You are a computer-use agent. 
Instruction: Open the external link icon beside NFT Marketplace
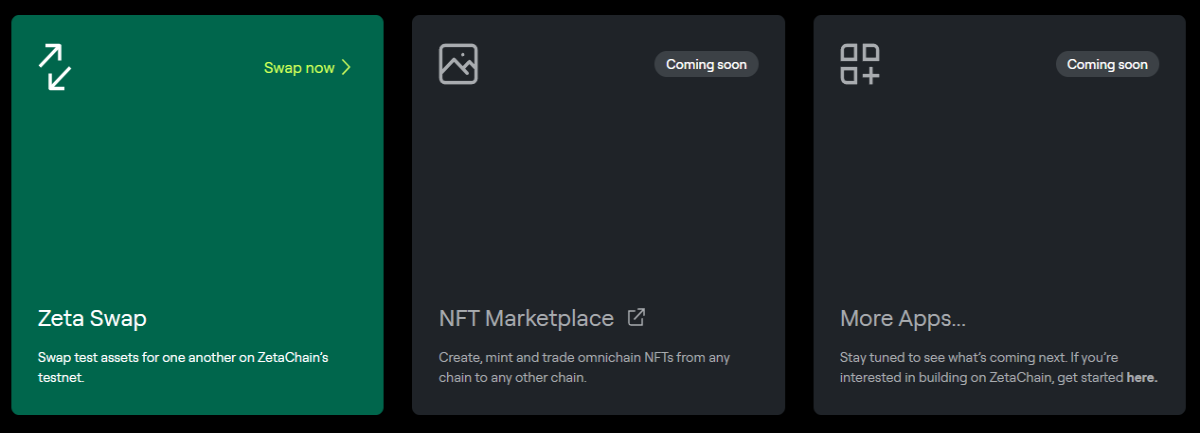(x=636, y=317)
